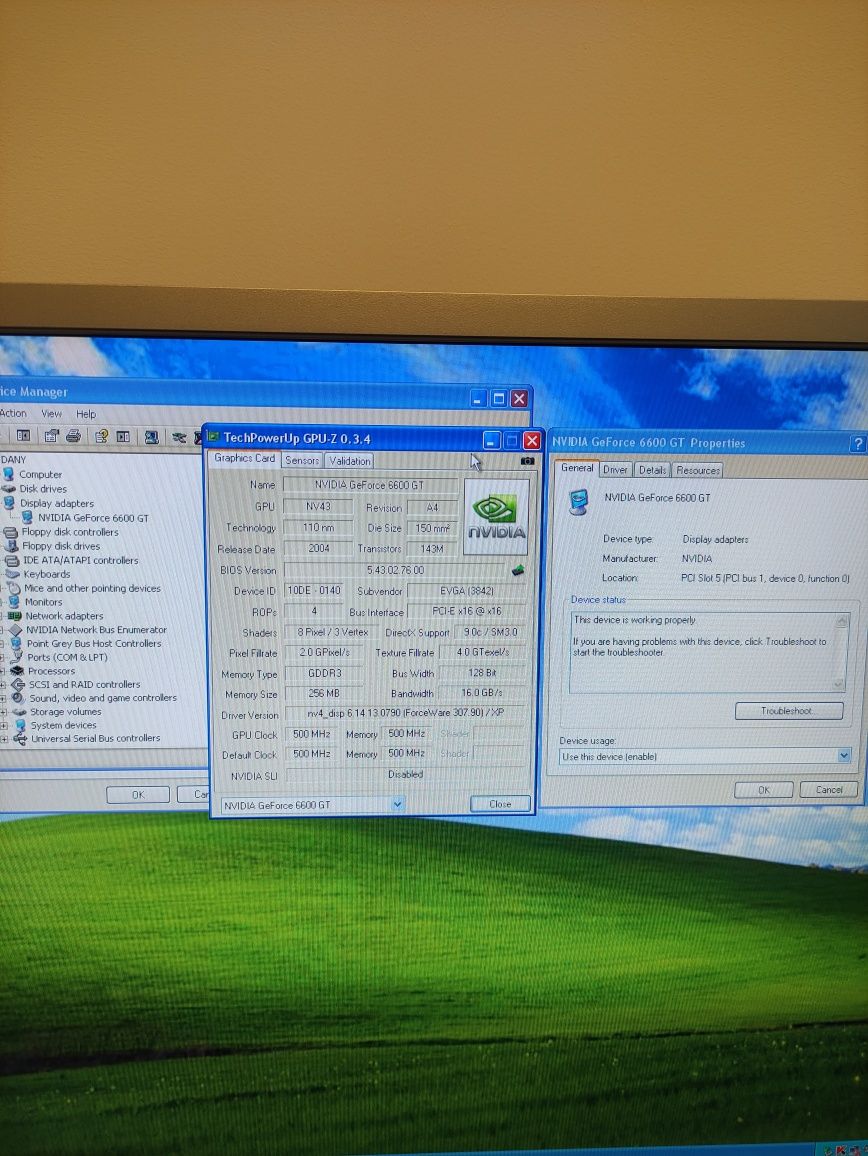Click the Update driver toolbar icon in Device Manager
The height and width of the screenshot is (1156, 868).
(x=178, y=437)
